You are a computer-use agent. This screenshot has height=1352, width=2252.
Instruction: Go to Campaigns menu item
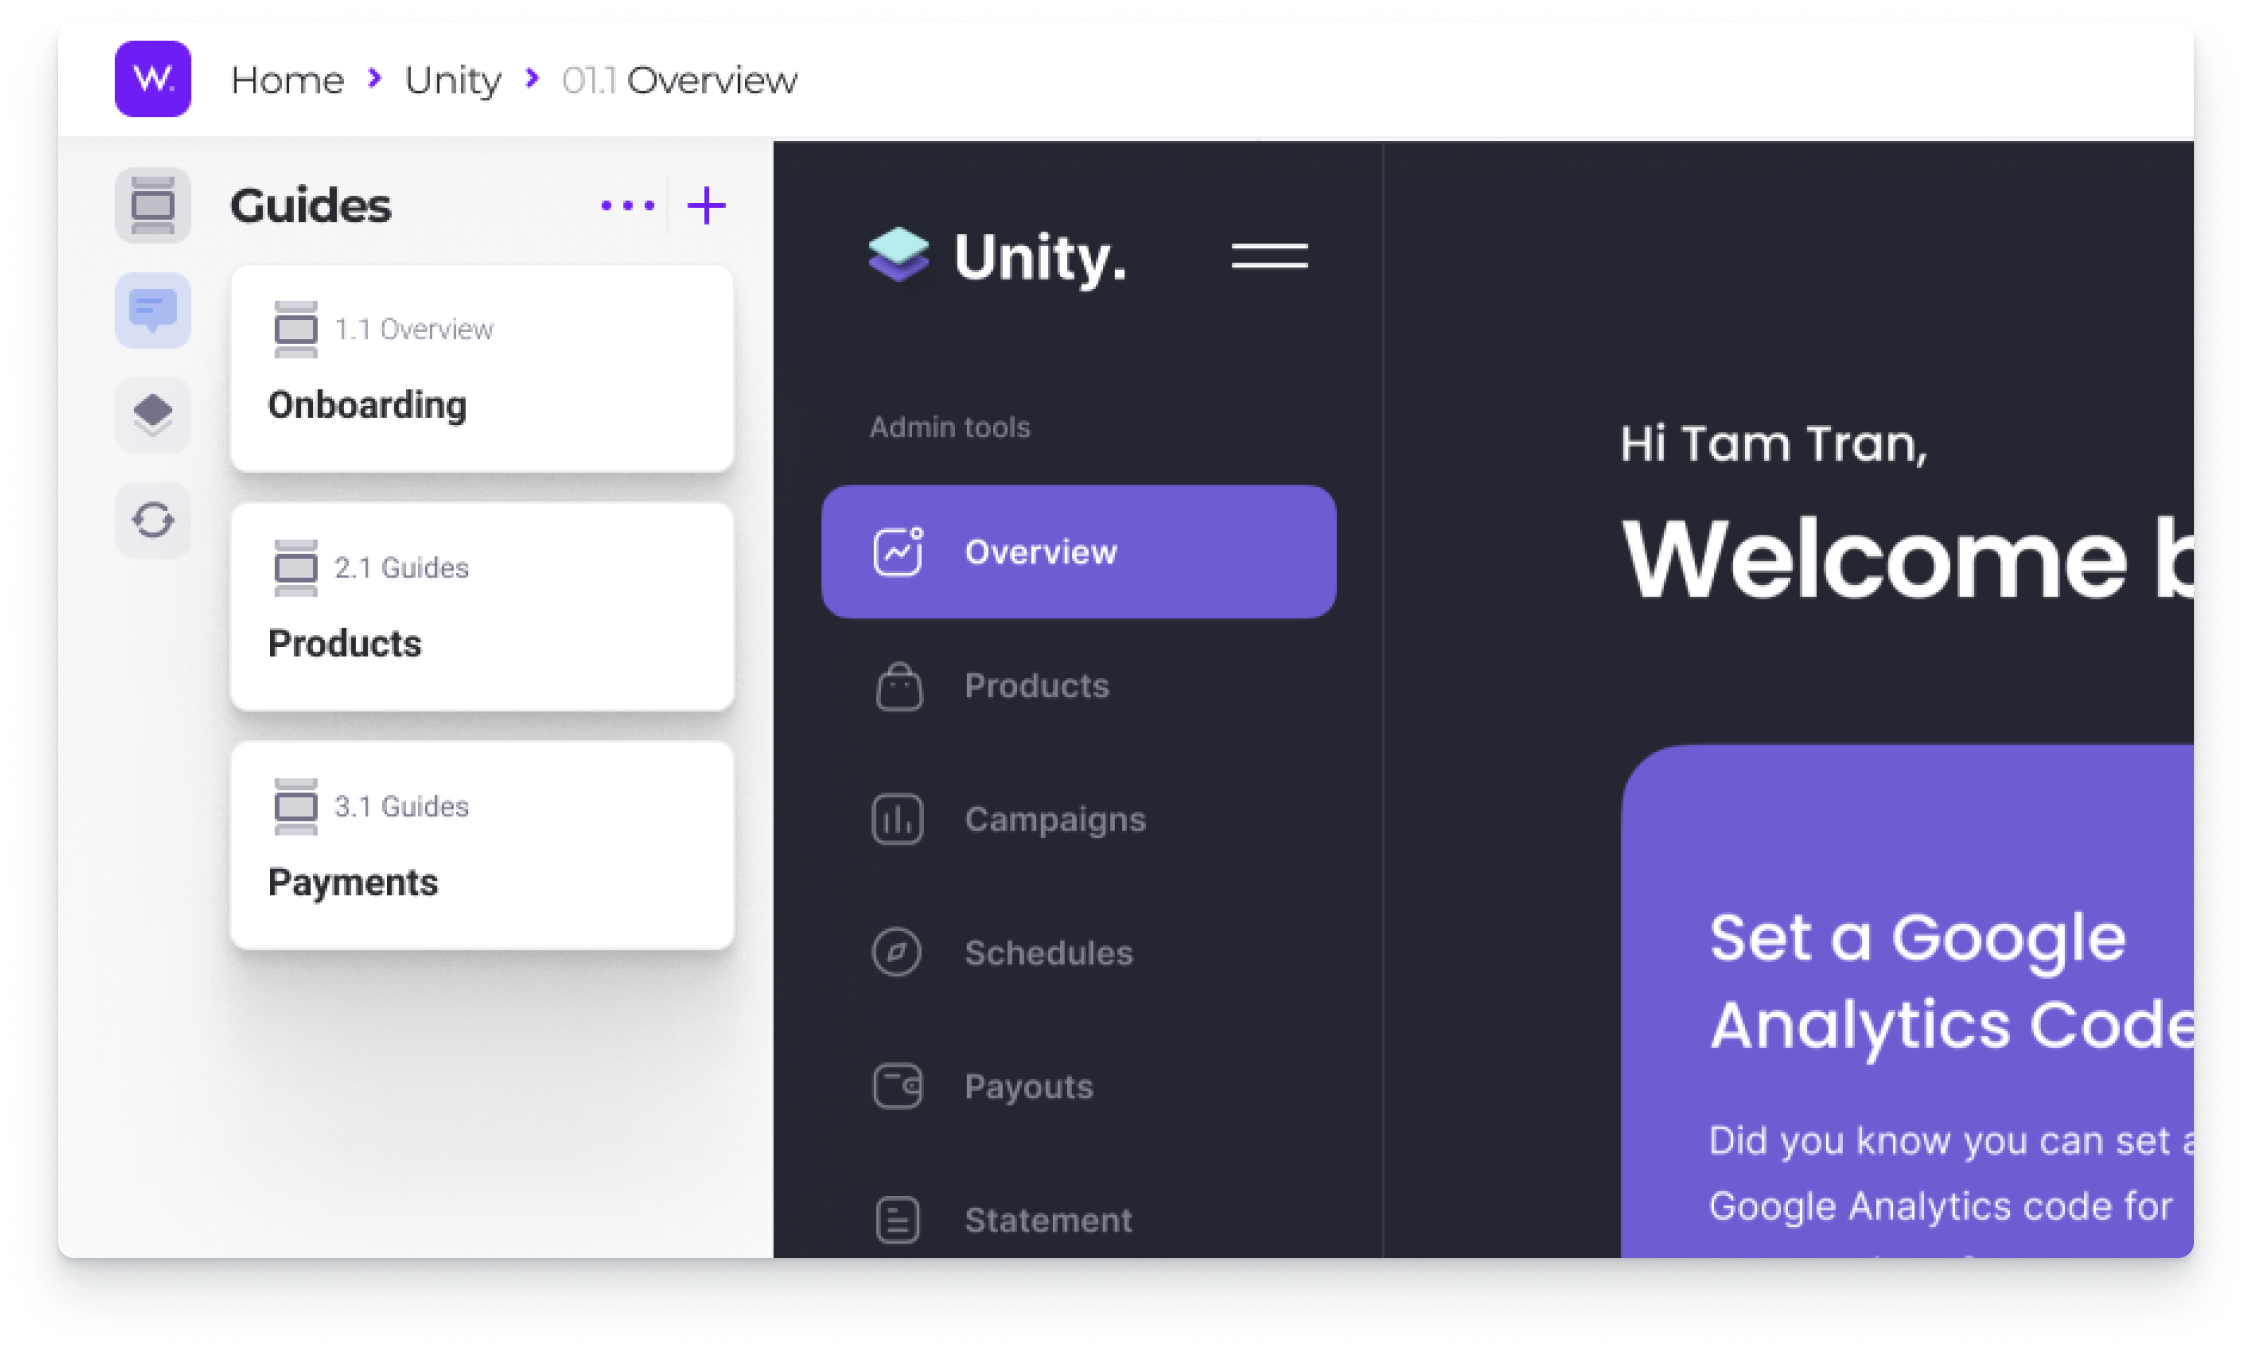[x=1054, y=820]
